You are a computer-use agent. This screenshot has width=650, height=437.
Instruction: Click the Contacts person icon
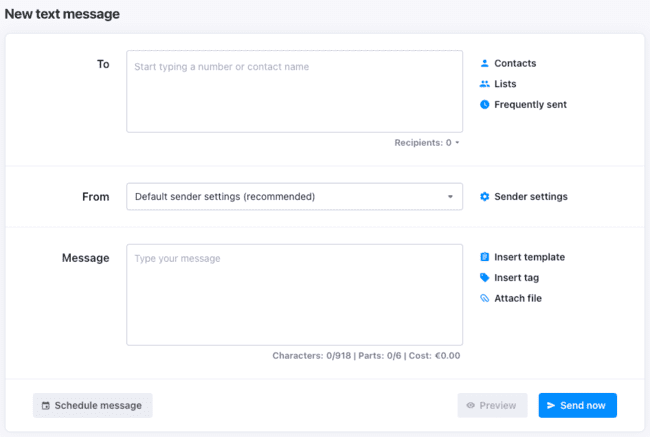click(484, 63)
